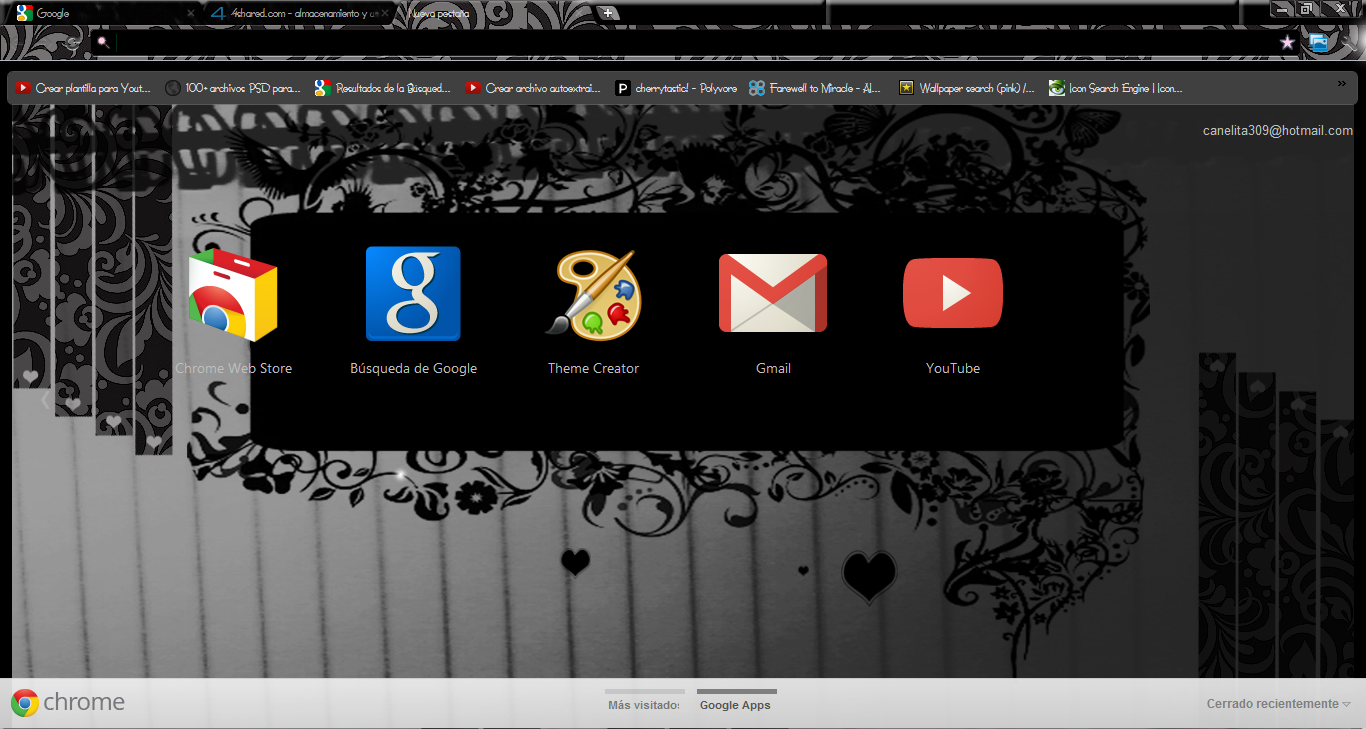1366x729 pixels.
Task: Open the Wallpaper search (pink) bookmark
Action: tap(967, 88)
